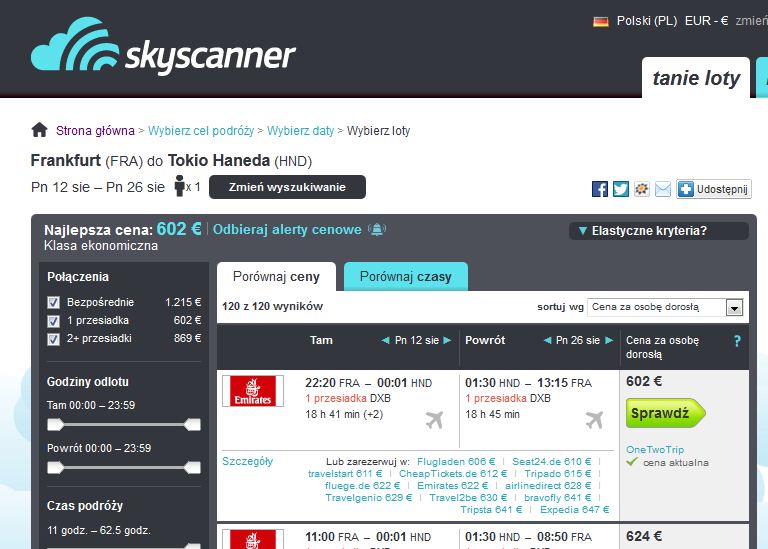Book via Emirates 622 € link

click(453, 485)
